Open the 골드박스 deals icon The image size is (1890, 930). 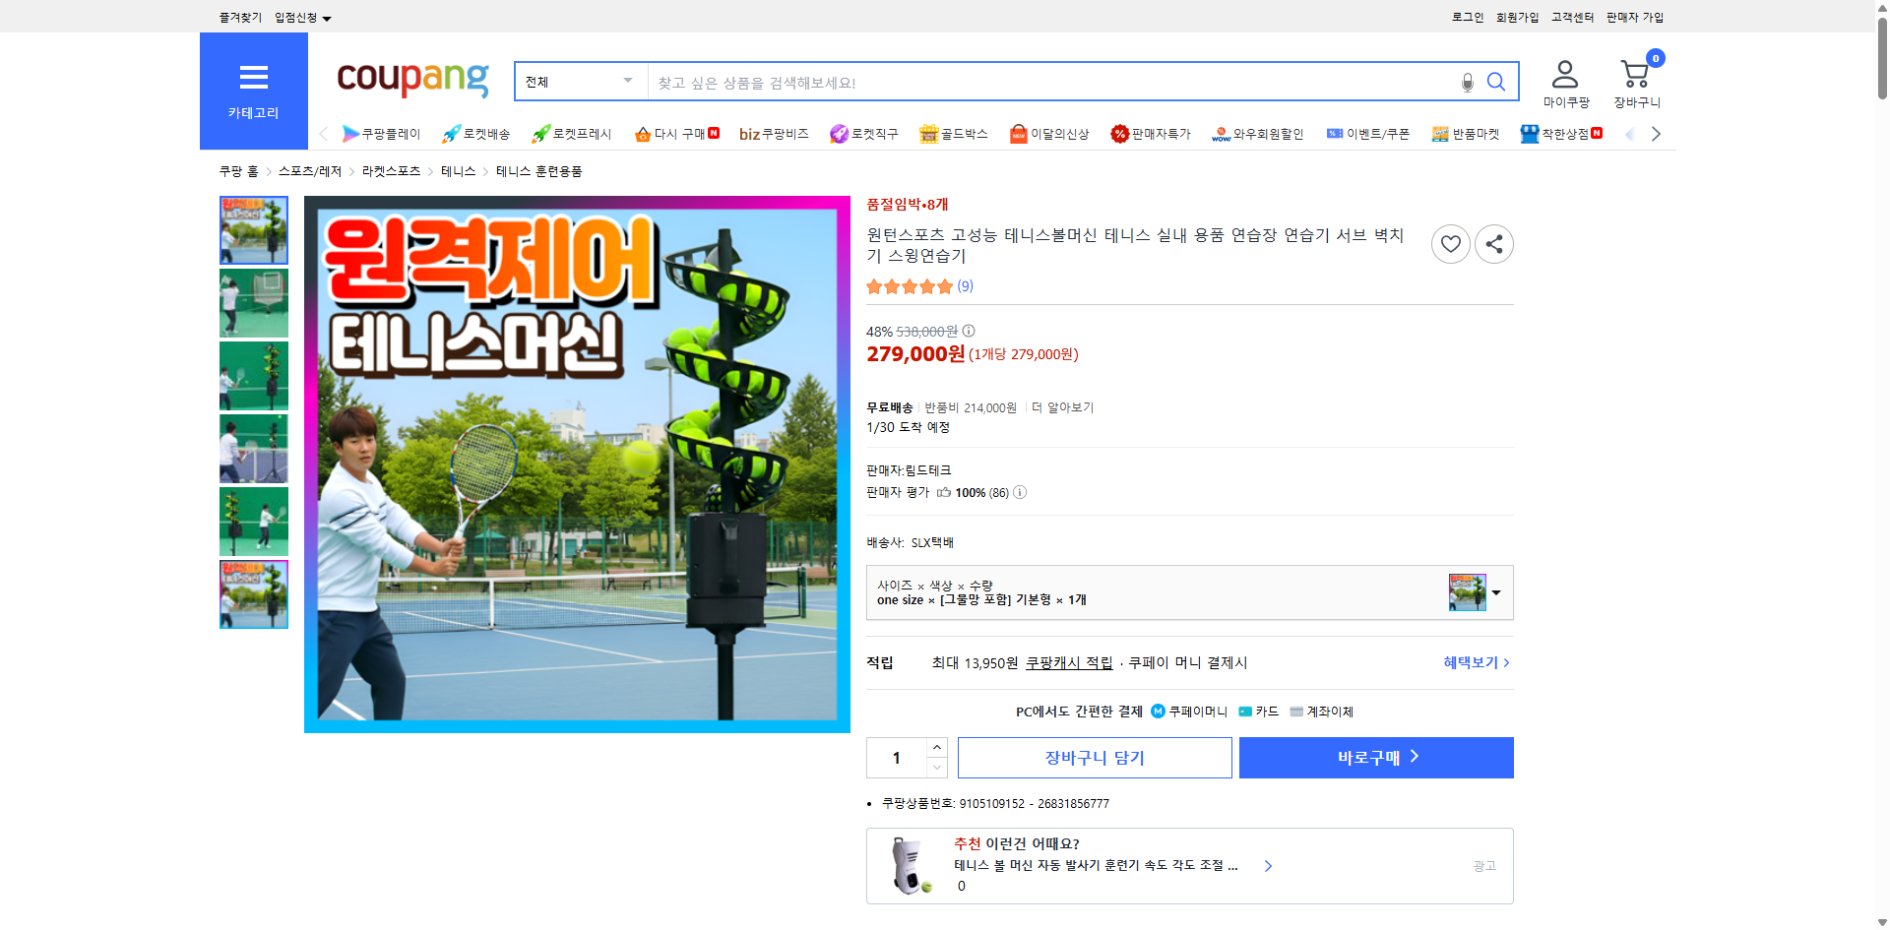(930, 133)
